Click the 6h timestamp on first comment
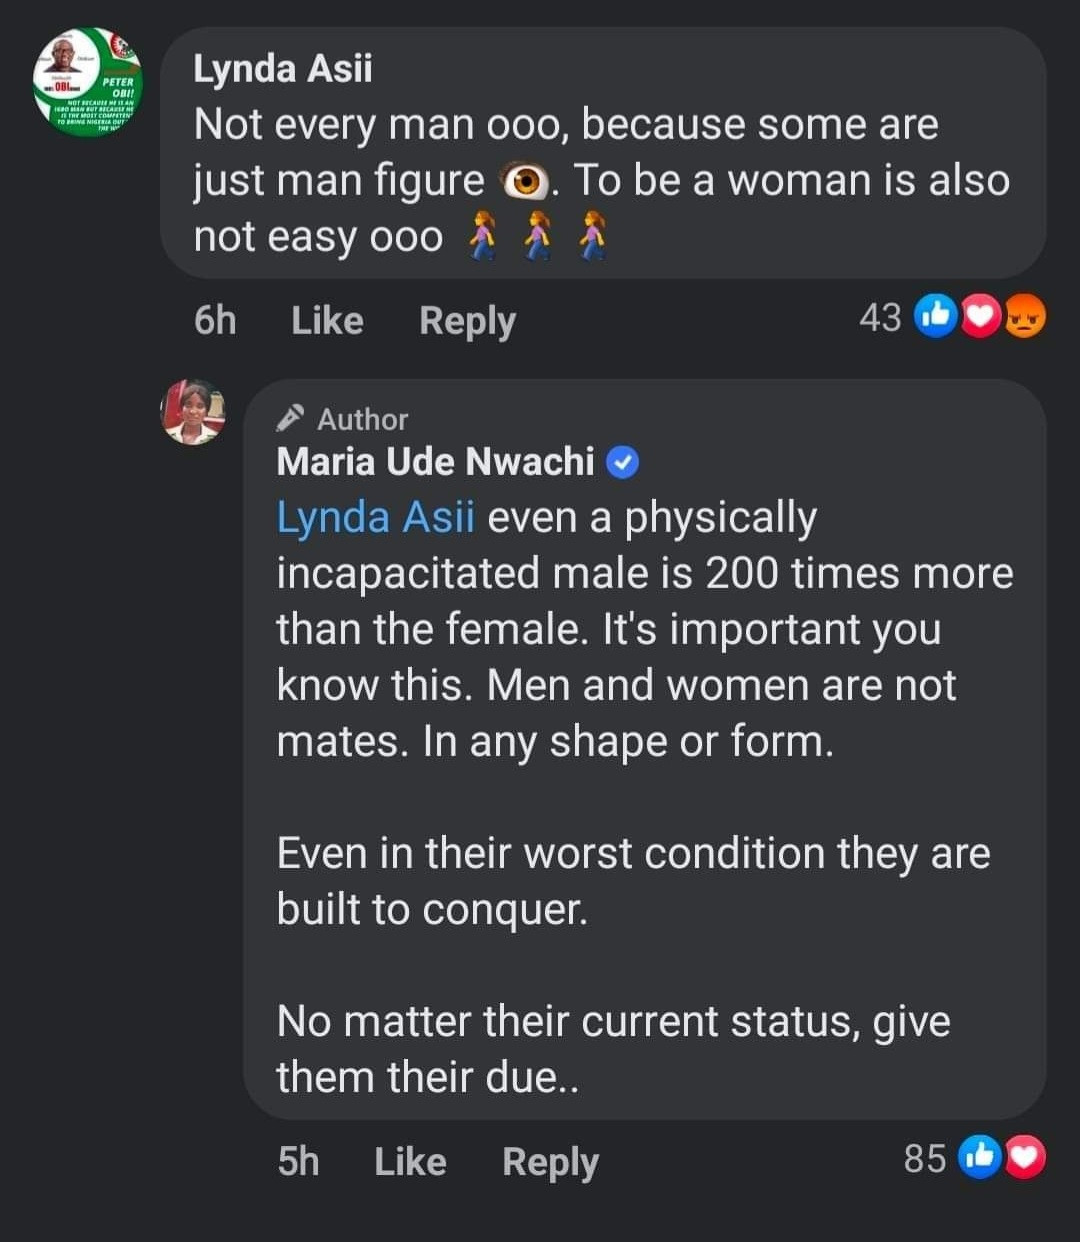This screenshot has height=1242, width=1080. click(215, 321)
